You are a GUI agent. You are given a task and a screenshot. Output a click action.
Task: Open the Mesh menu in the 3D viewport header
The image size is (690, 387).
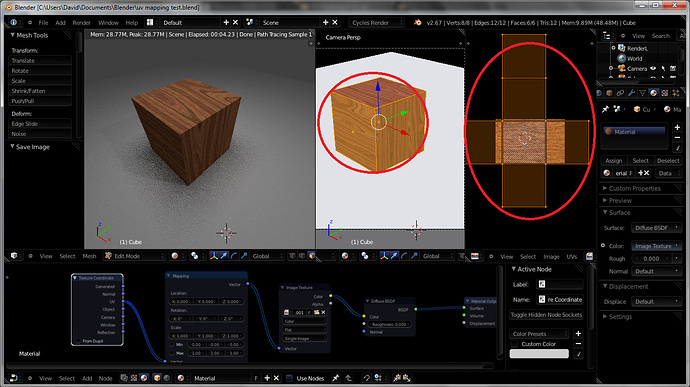pyautogui.click(x=89, y=256)
